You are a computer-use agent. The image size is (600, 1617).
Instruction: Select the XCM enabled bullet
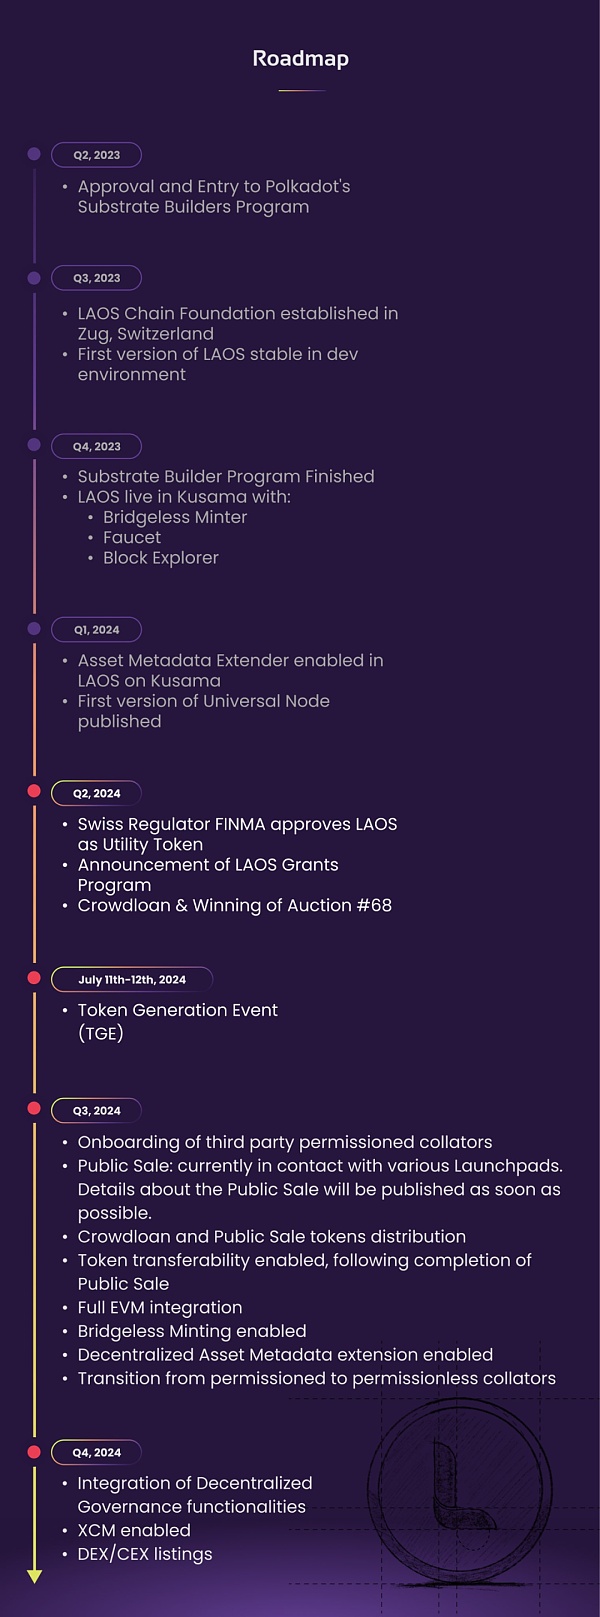coord(134,1530)
